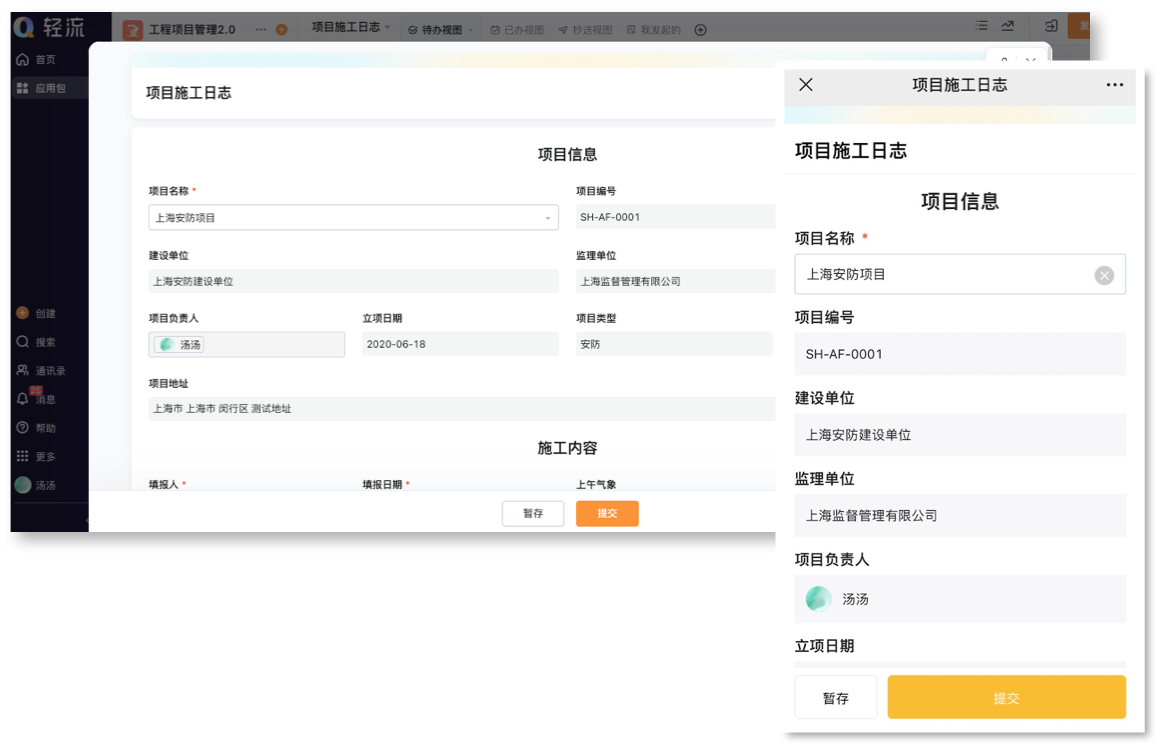Open the 首页 home icon in sidebar

pos(23,60)
